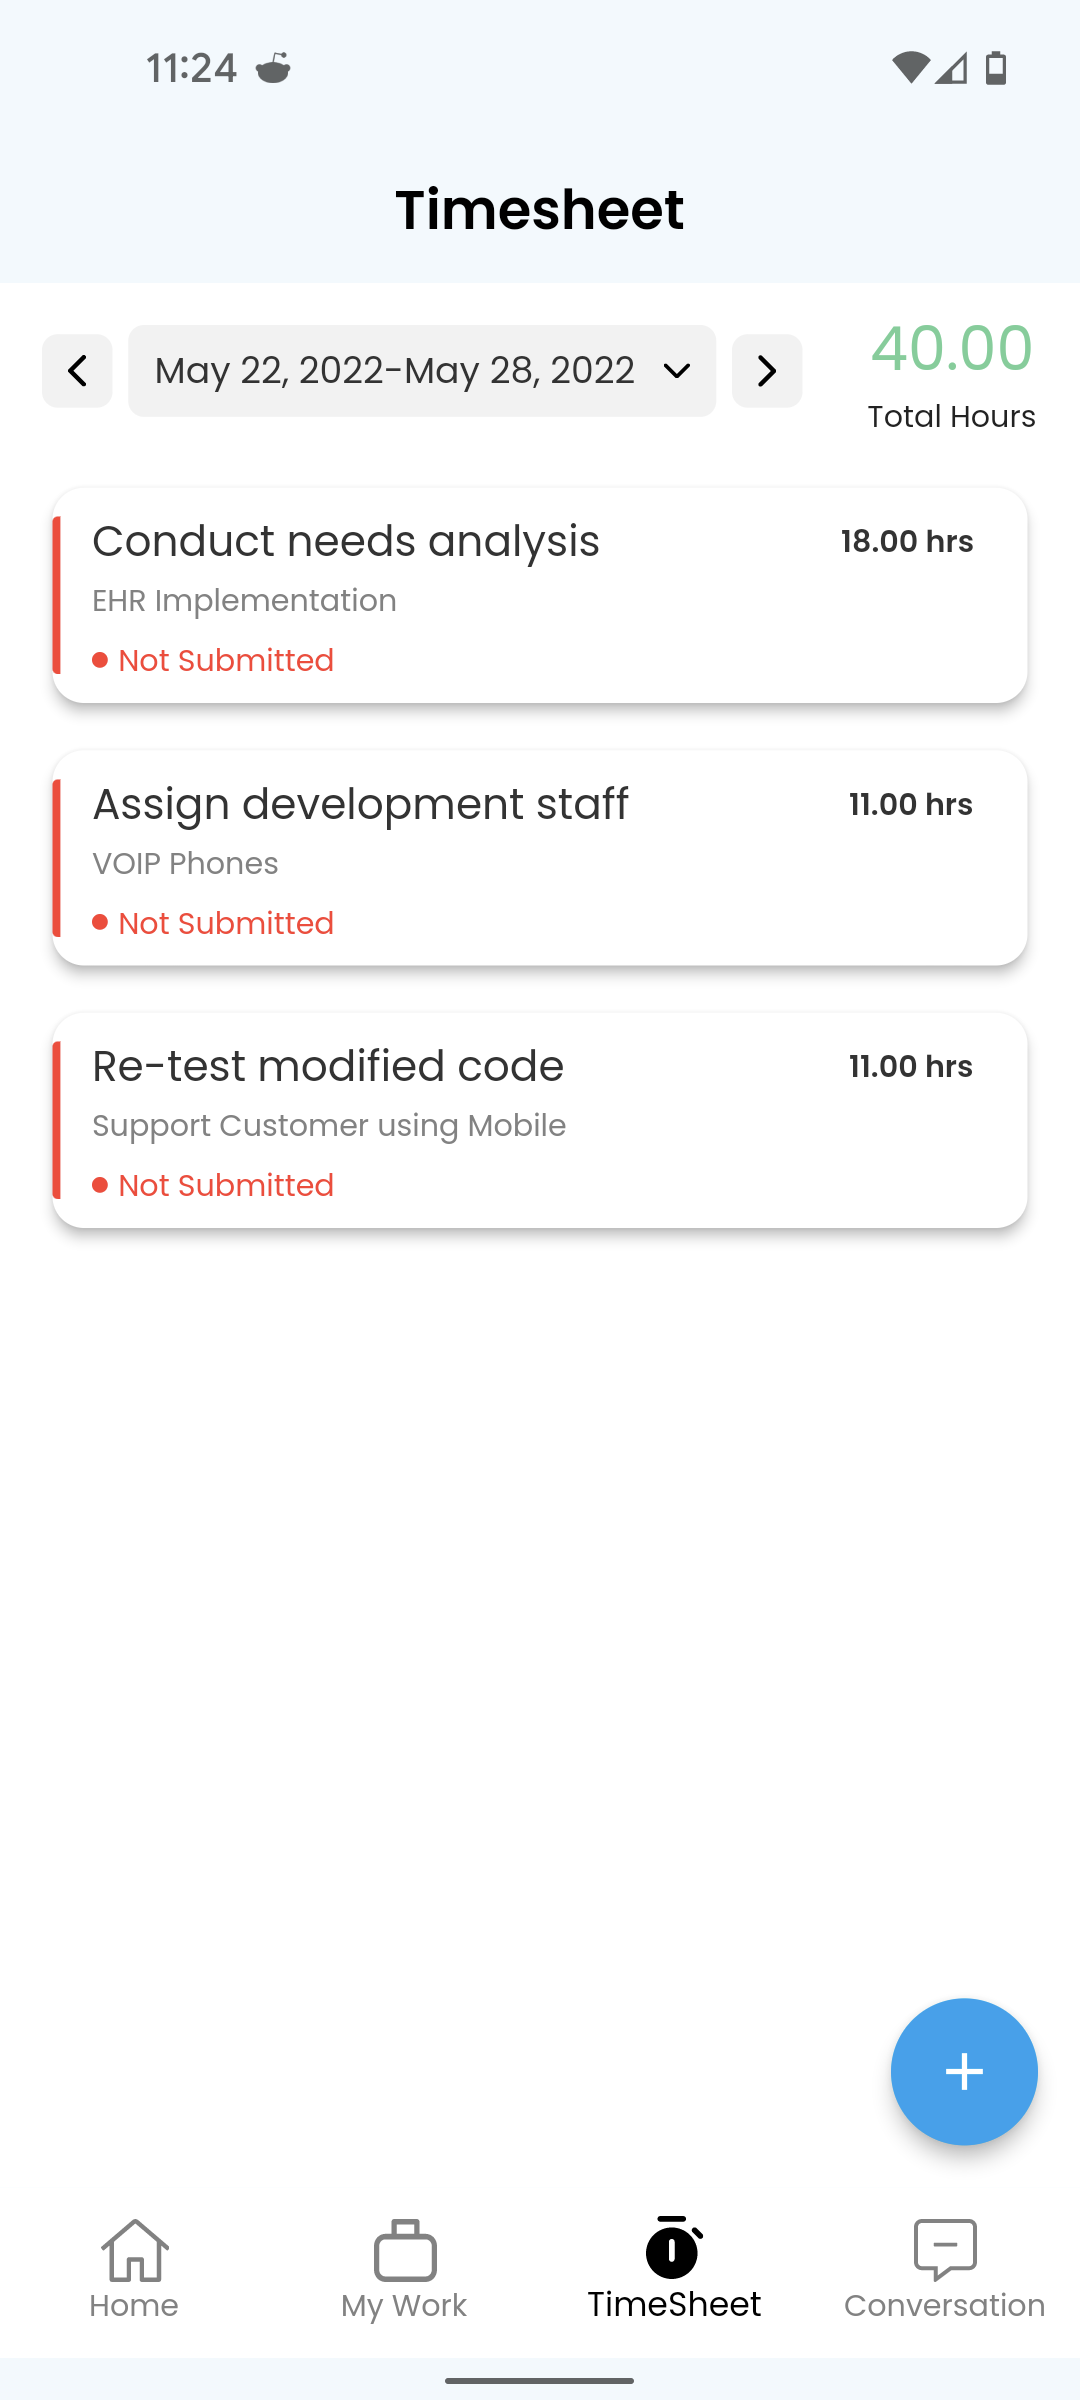Advance to next week with right arrow
The height and width of the screenshot is (2400, 1080).
(x=767, y=371)
